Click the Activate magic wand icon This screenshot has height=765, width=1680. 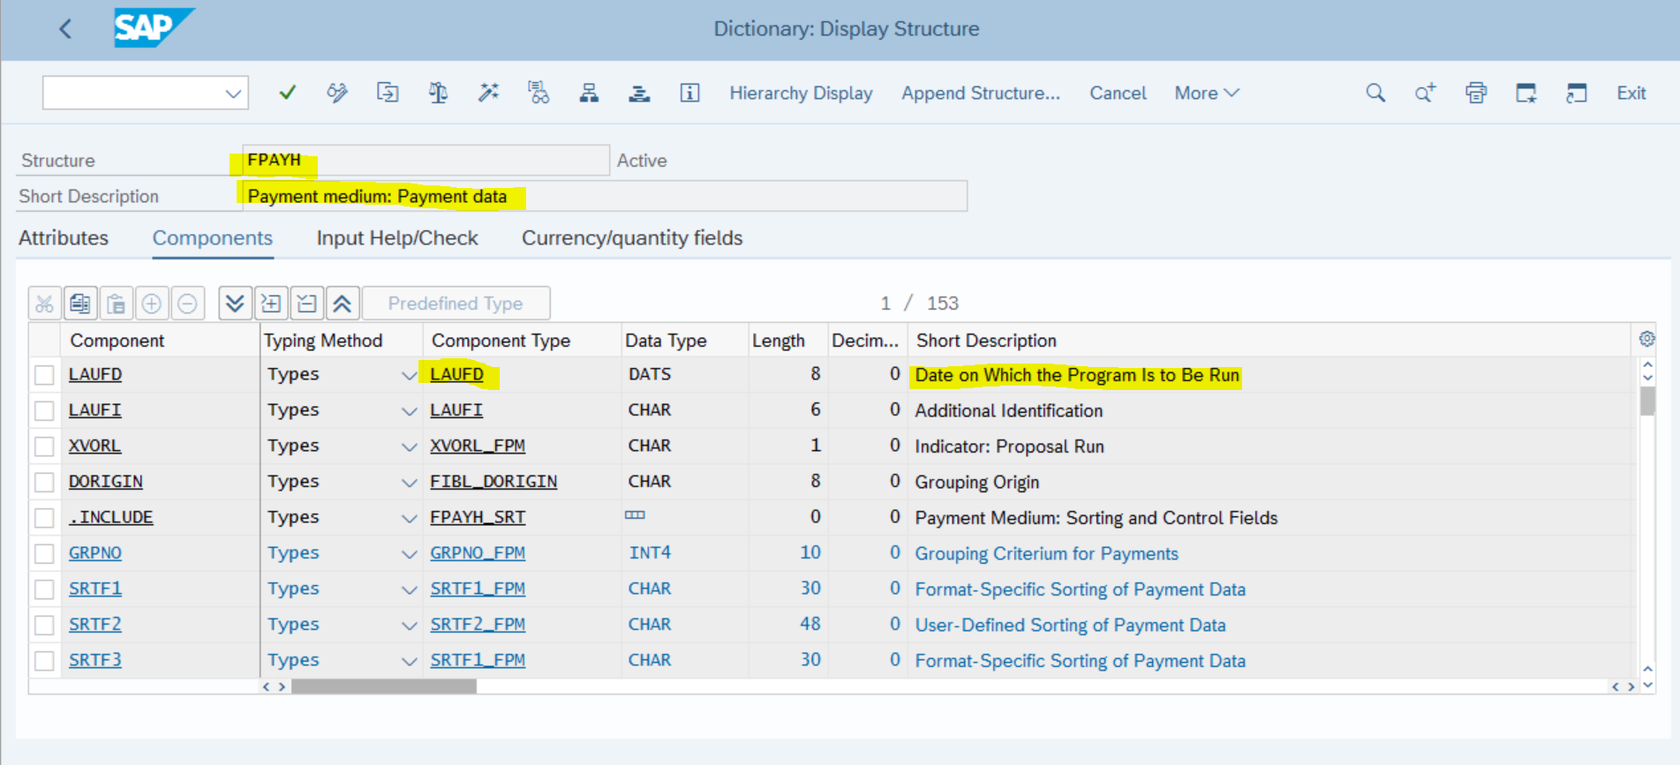(488, 93)
